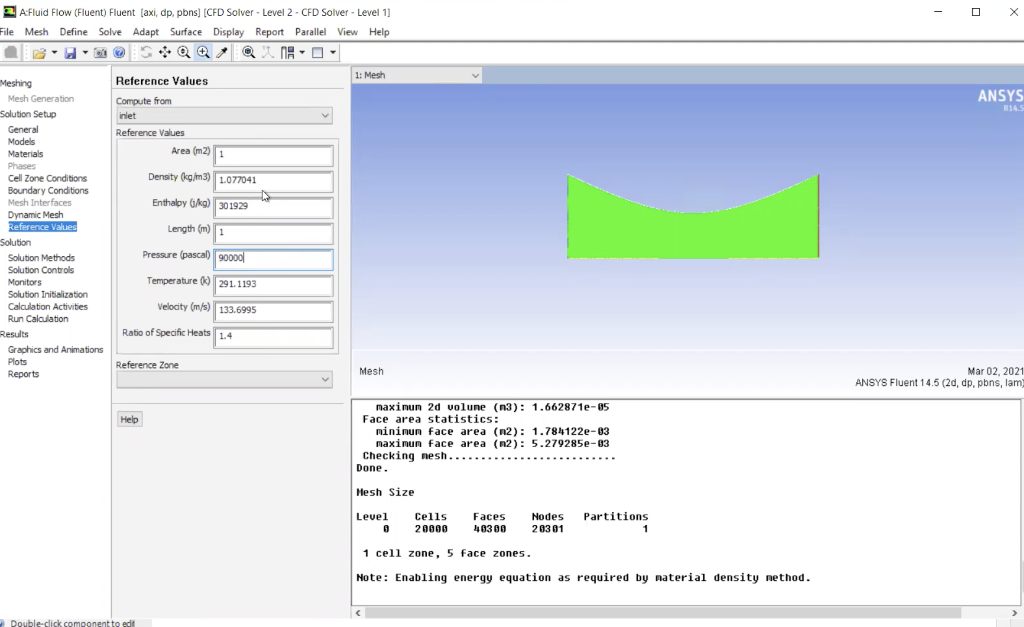Click the graphics window layout icon

[x=318, y=53]
